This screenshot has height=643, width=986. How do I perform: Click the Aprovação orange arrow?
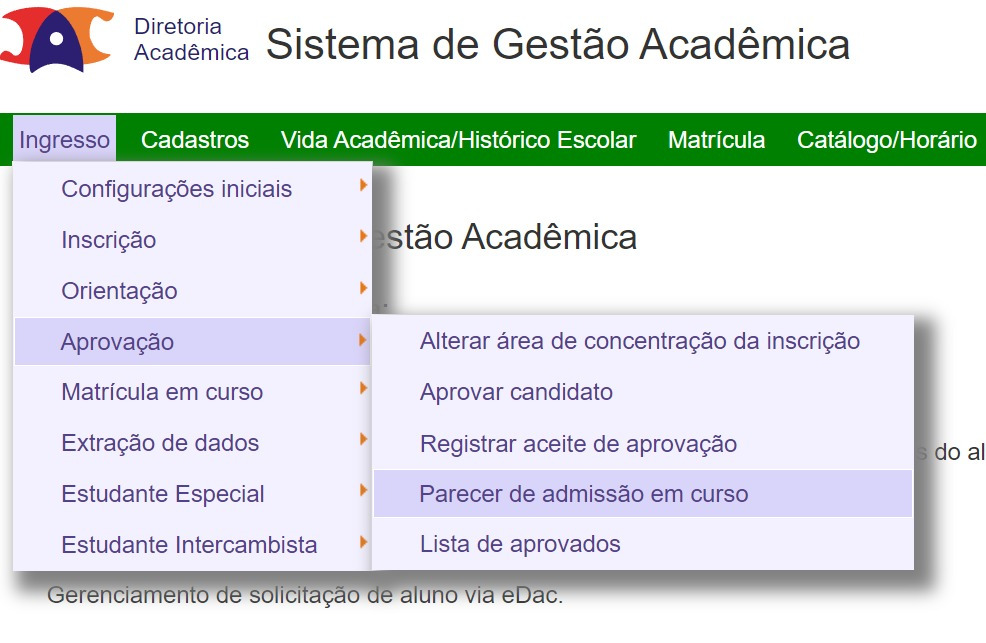click(x=363, y=340)
